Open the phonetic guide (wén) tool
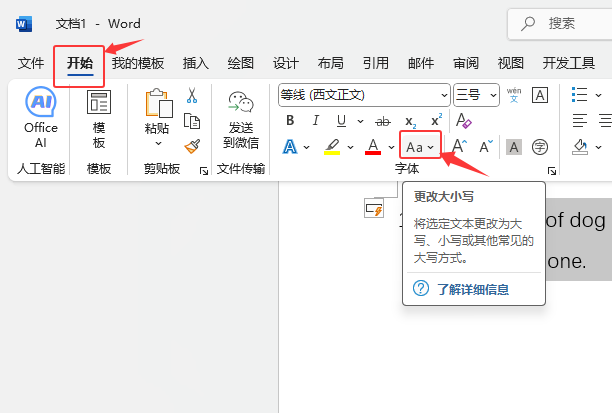The height and width of the screenshot is (413, 612). pyautogui.click(x=514, y=95)
